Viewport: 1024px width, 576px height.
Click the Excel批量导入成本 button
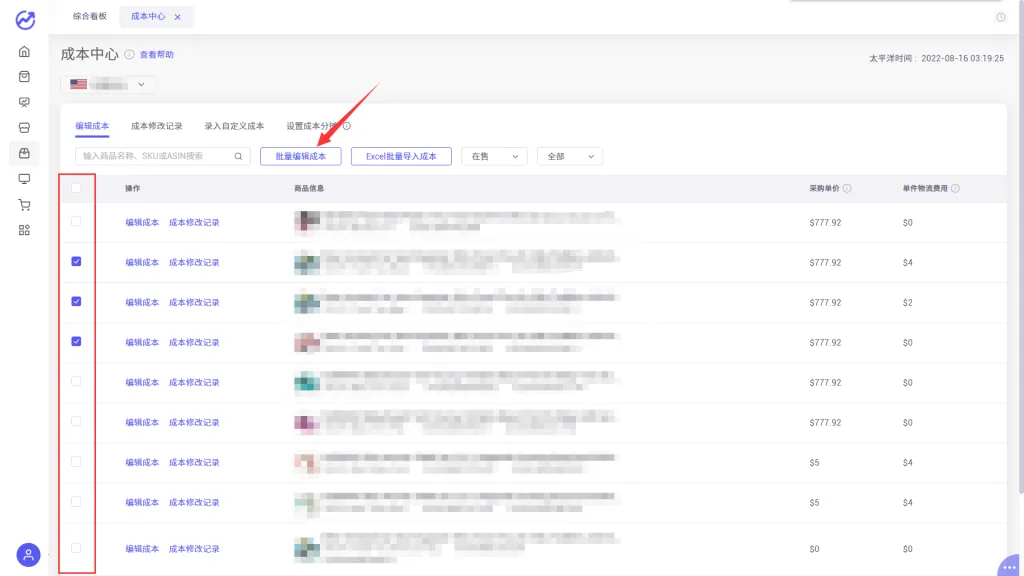[401, 156]
